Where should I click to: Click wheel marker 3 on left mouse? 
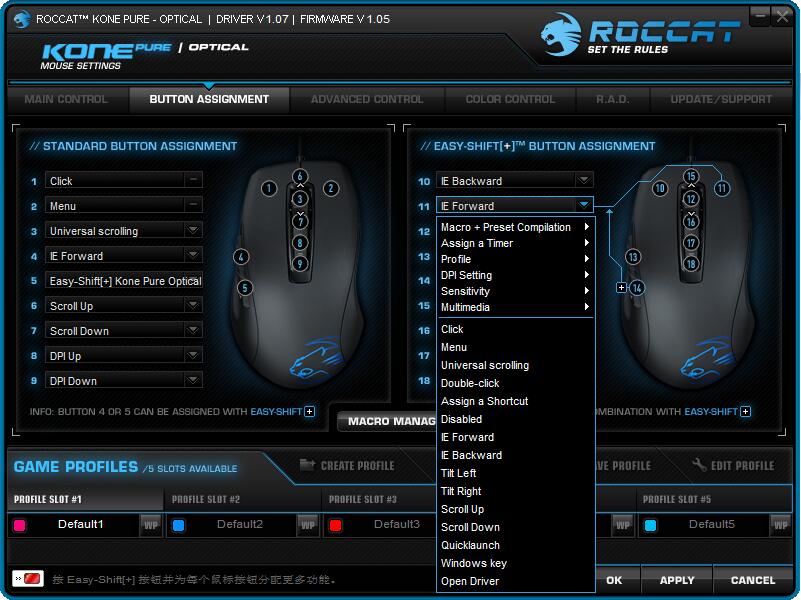click(300, 199)
